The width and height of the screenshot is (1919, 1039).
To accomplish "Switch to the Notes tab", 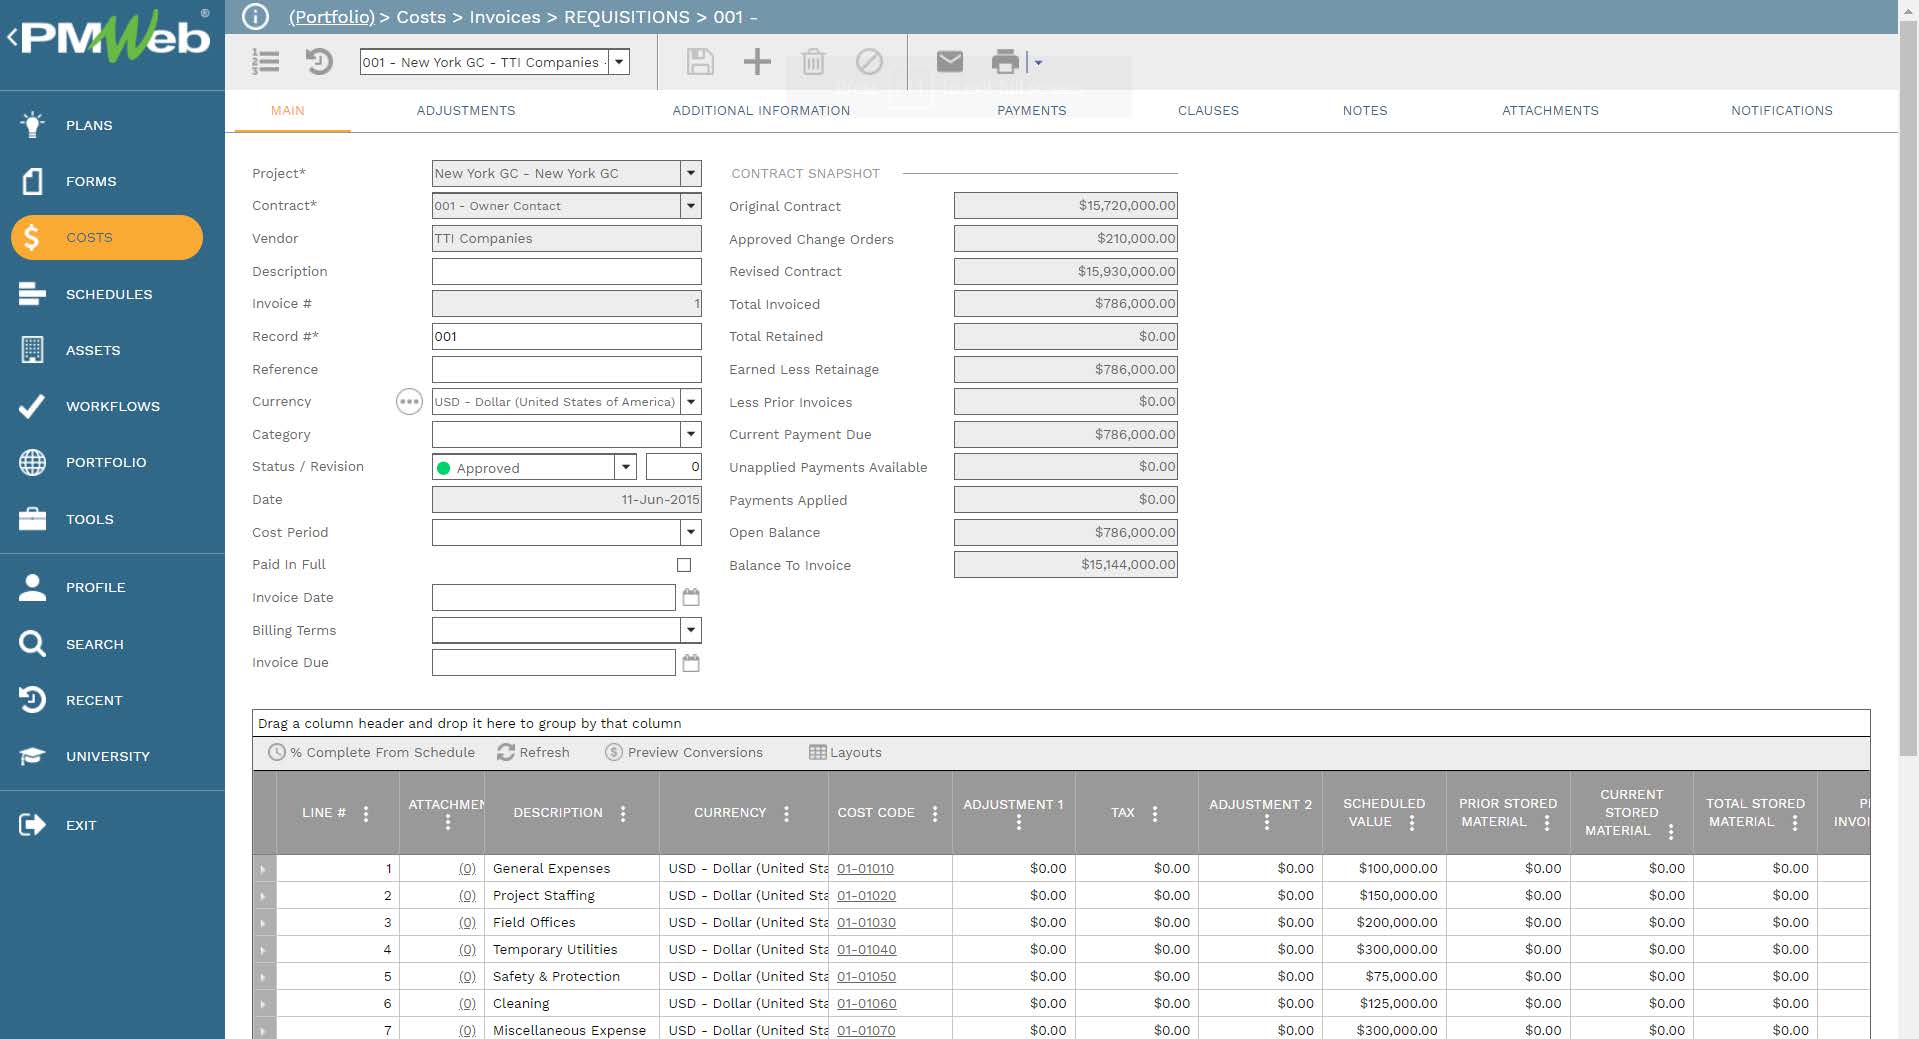I will [x=1365, y=111].
